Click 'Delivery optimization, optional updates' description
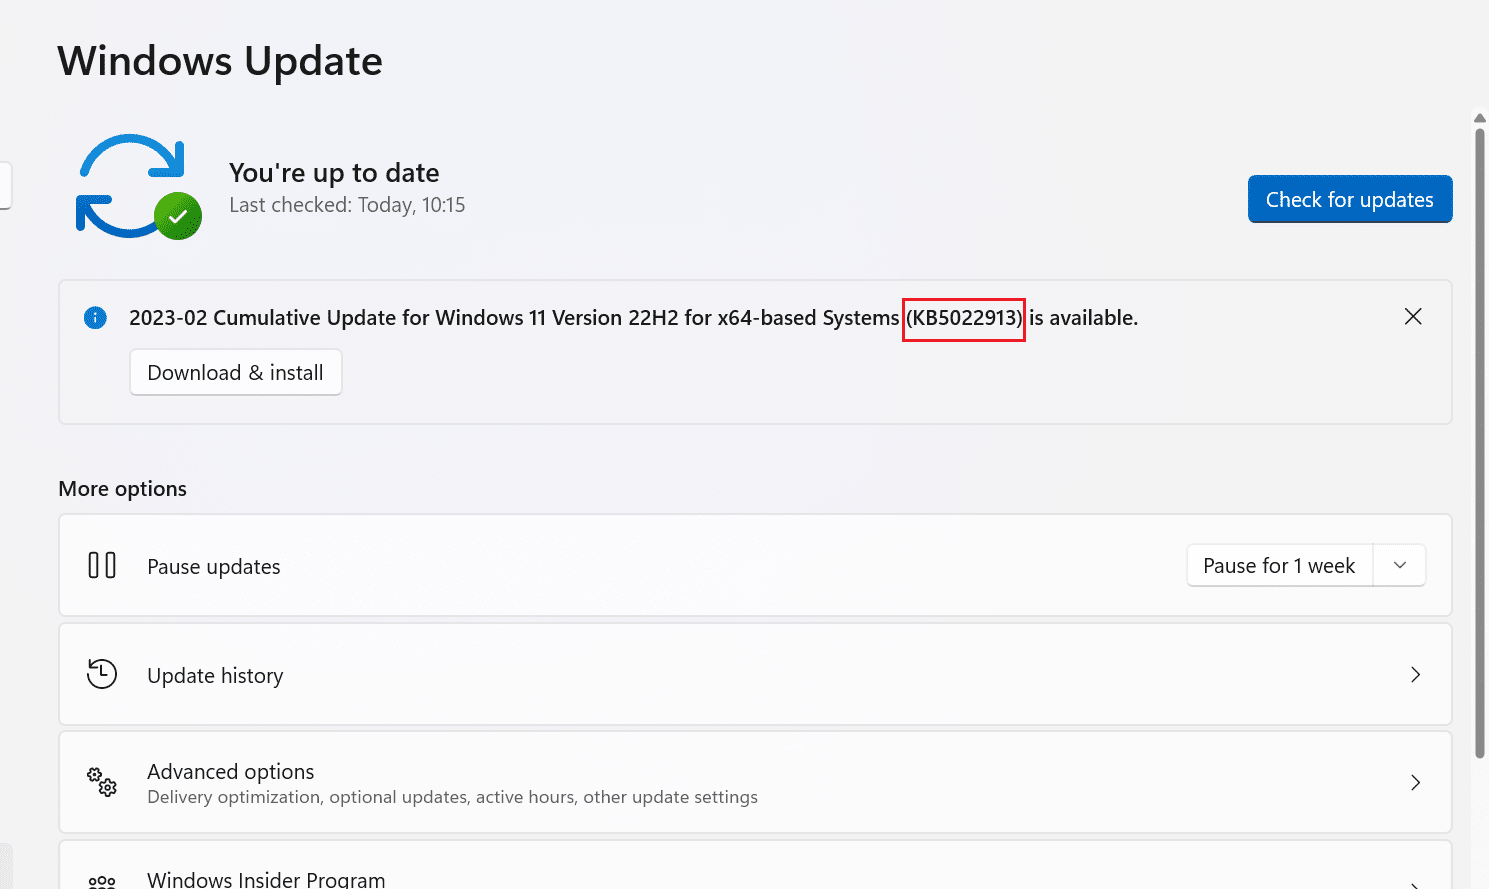The height and width of the screenshot is (889, 1489). 452,797
